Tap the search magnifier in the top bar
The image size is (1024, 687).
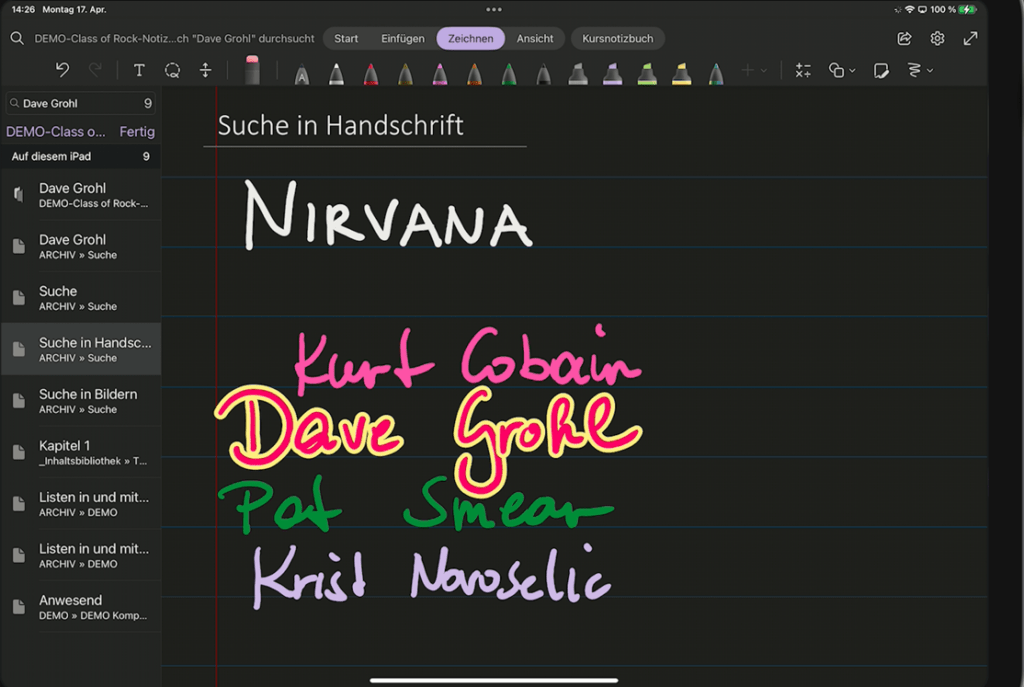pyautogui.click(x=17, y=39)
